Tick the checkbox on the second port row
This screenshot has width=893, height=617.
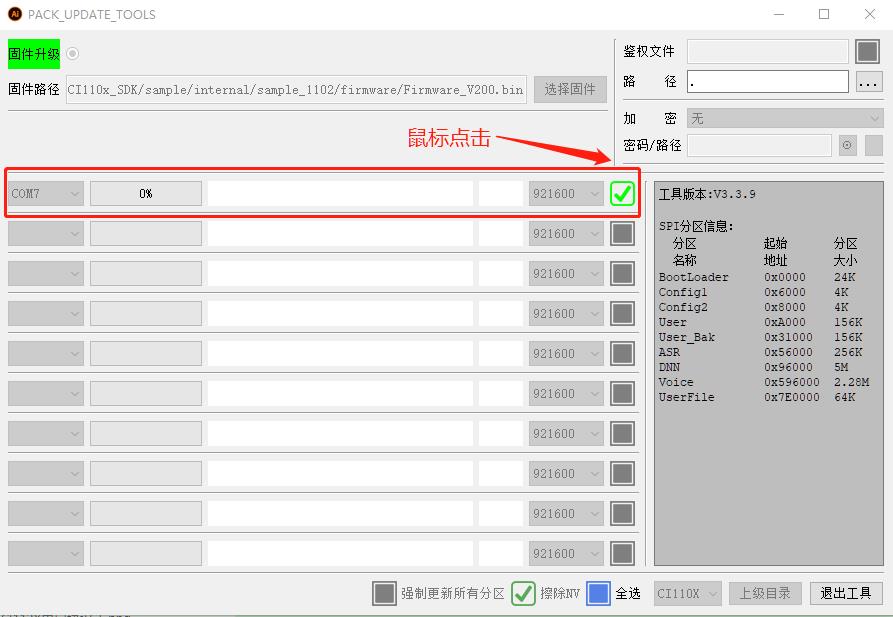pos(622,234)
